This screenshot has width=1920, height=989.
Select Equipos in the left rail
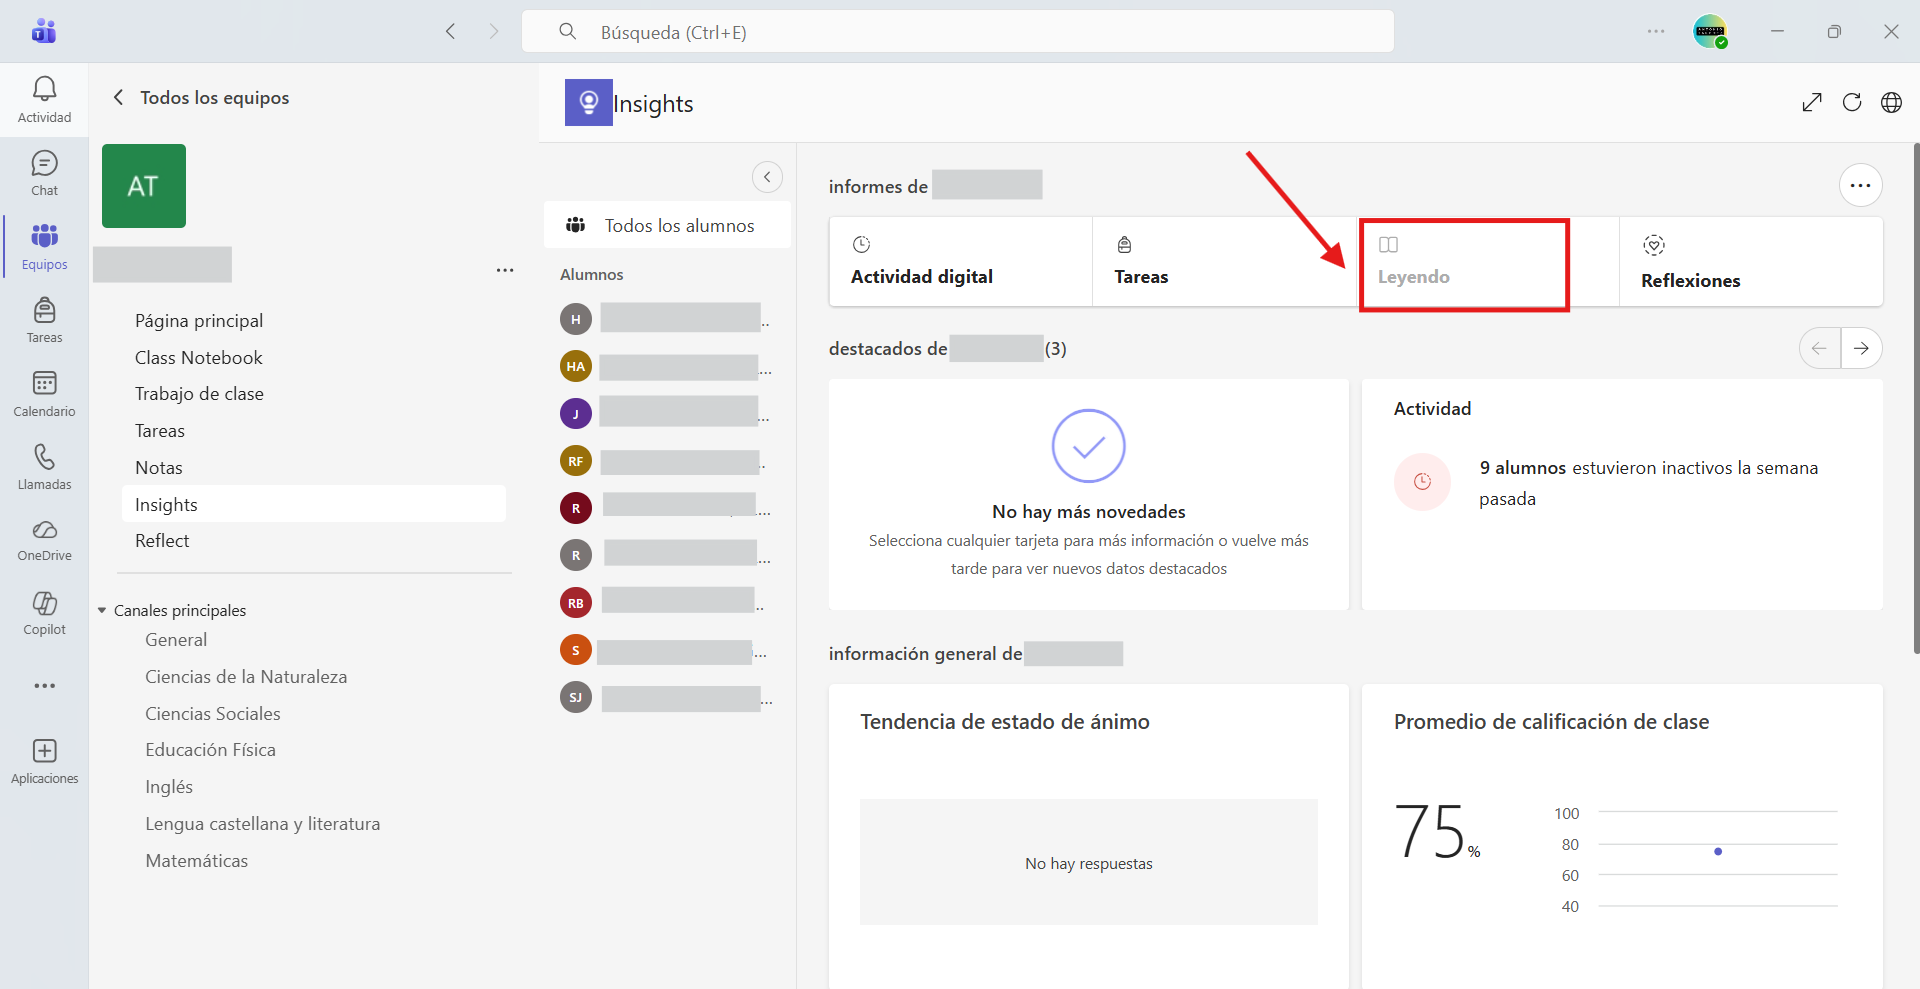point(44,247)
